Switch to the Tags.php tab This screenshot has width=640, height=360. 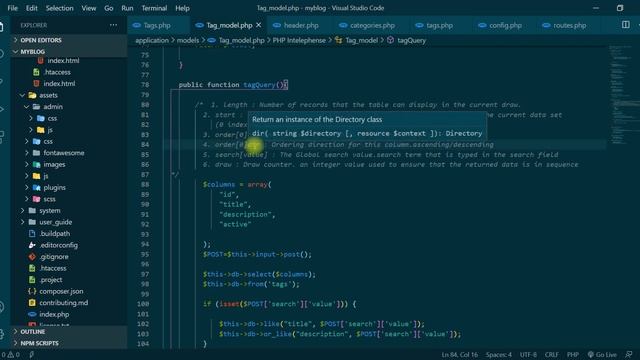coord(157,25)
